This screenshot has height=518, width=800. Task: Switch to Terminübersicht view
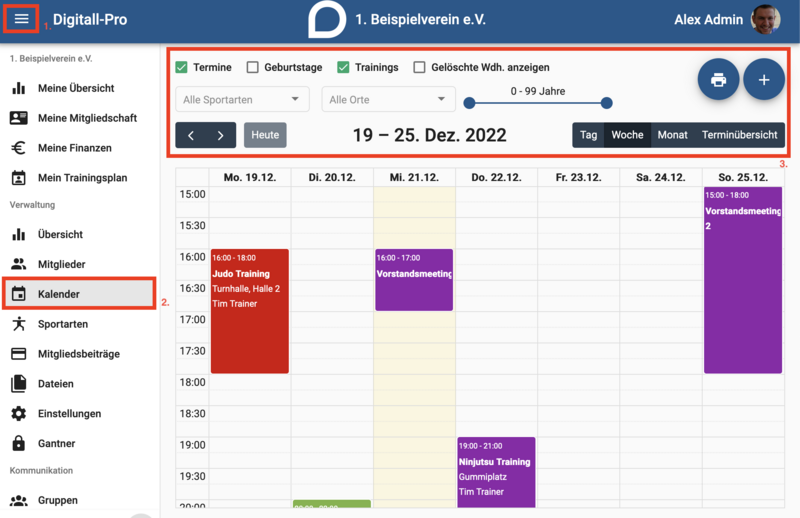coord(739,135)
